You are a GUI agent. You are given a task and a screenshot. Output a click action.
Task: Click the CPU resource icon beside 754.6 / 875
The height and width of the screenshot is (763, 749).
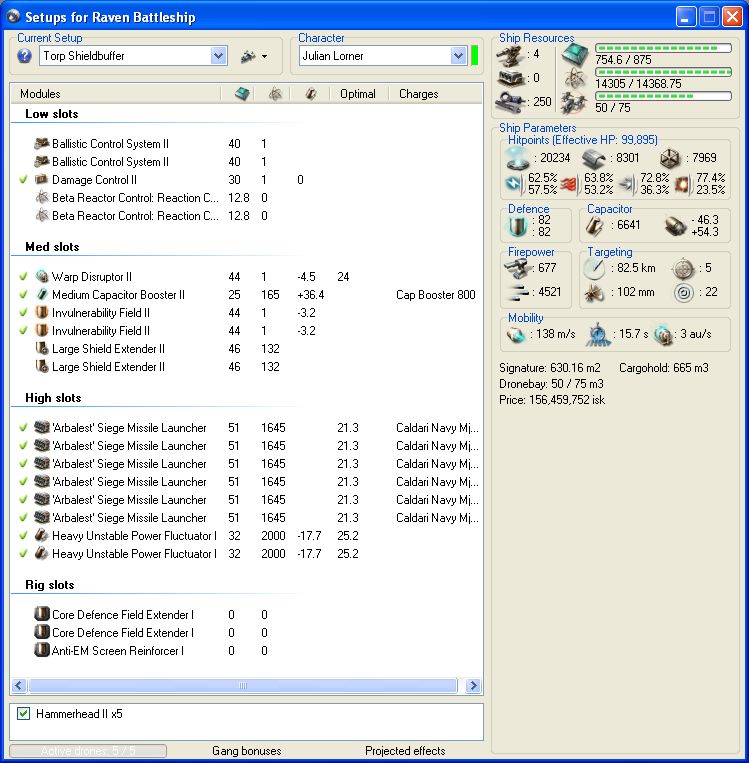click(x=575, y=54)
